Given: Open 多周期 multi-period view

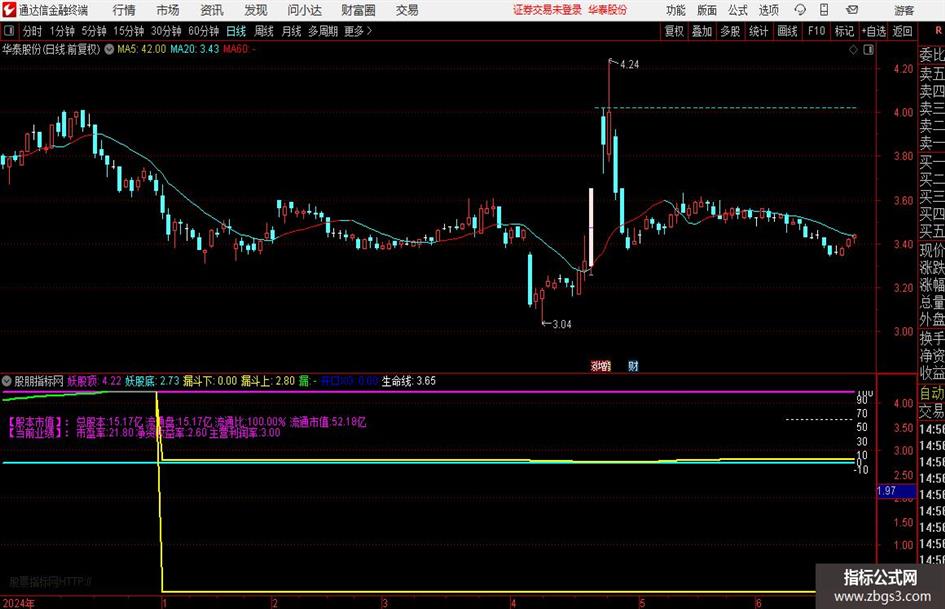Looking at the screenshot, I should point(323,31).
